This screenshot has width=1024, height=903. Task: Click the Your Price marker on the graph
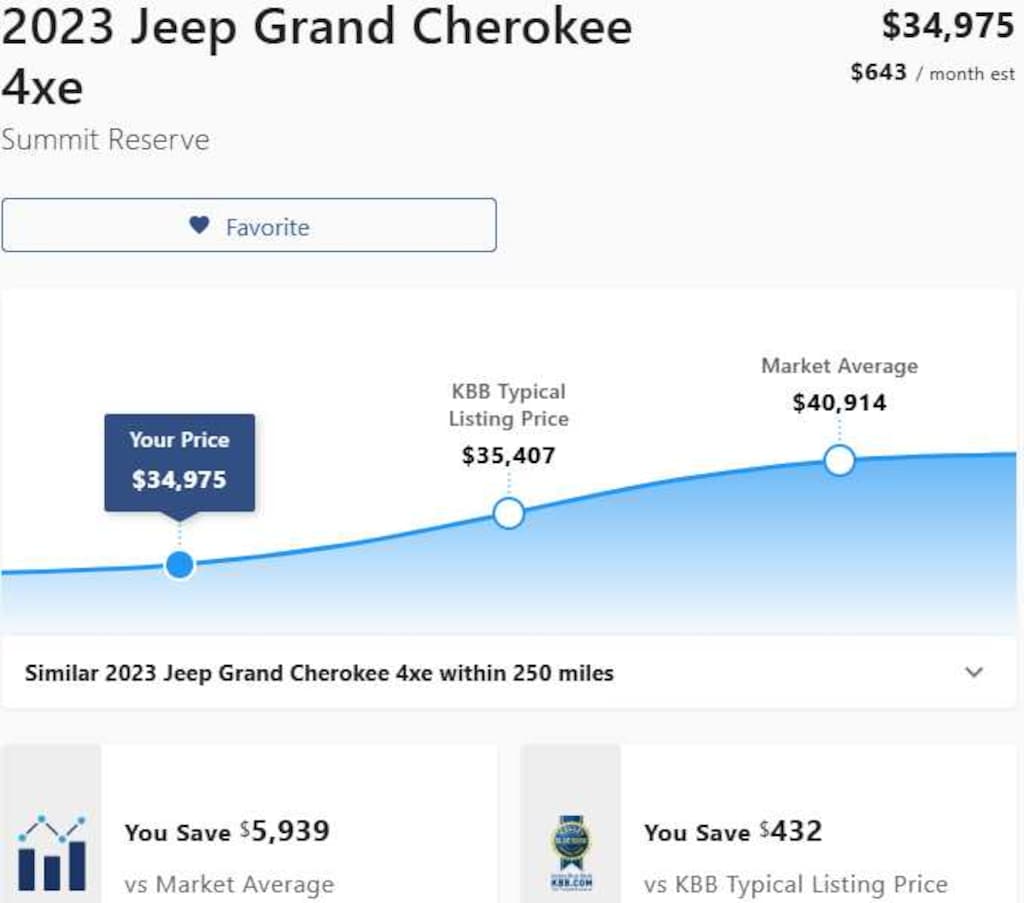[x=178, y=564]
